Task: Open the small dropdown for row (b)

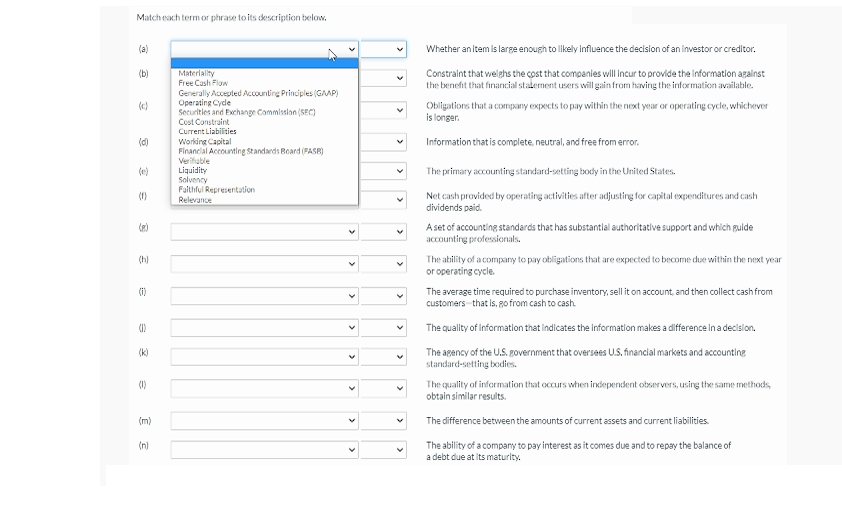Action: tap(383, 78)
